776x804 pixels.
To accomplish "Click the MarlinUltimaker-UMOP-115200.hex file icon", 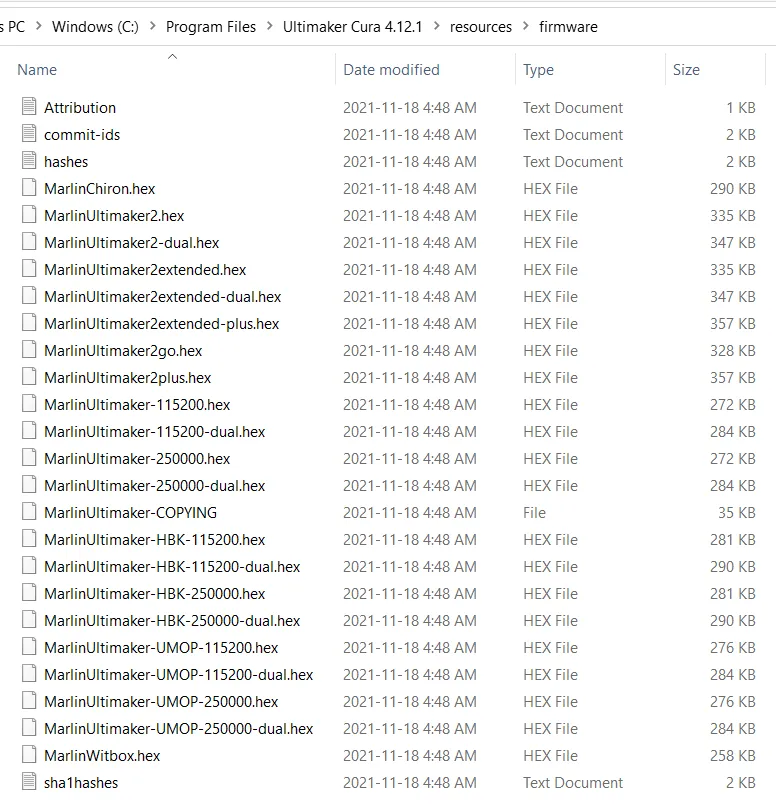I will (x=29, y=647).
